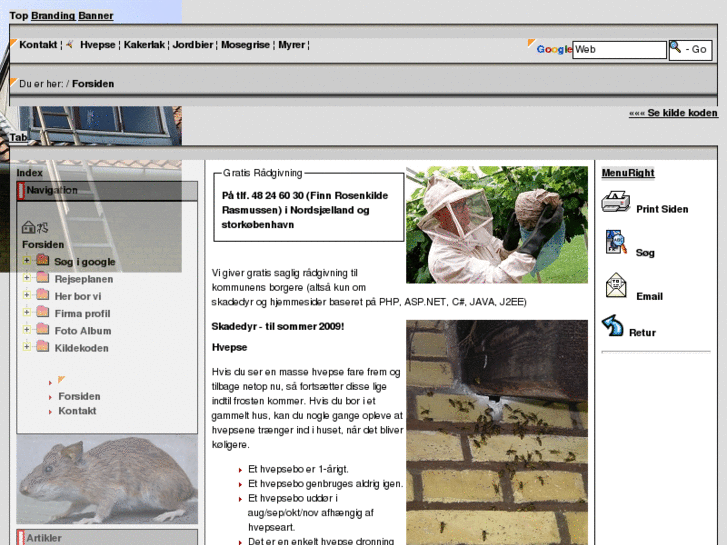Viewport: 727px width, 545px height.
Task: Open Kontakt in the top menu
Action: point(38,45)
